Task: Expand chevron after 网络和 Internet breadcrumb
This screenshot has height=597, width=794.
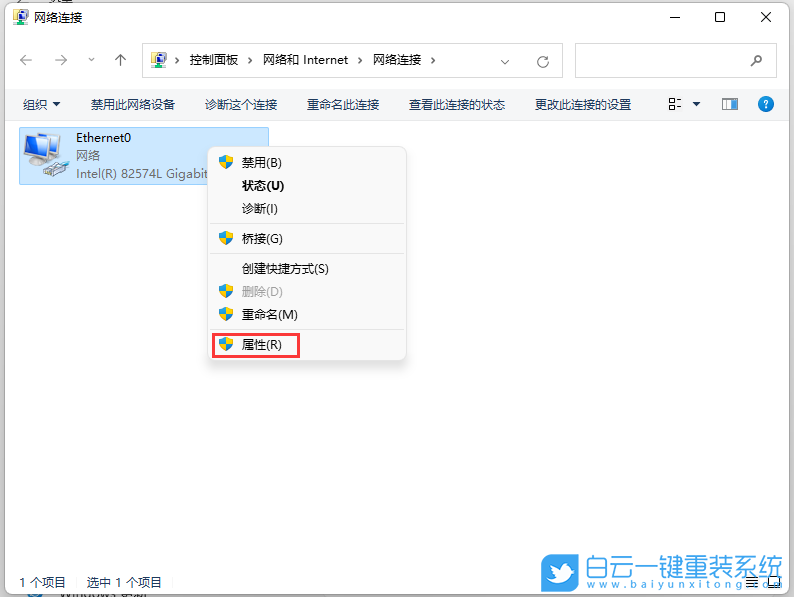Action: pos(360,61)
